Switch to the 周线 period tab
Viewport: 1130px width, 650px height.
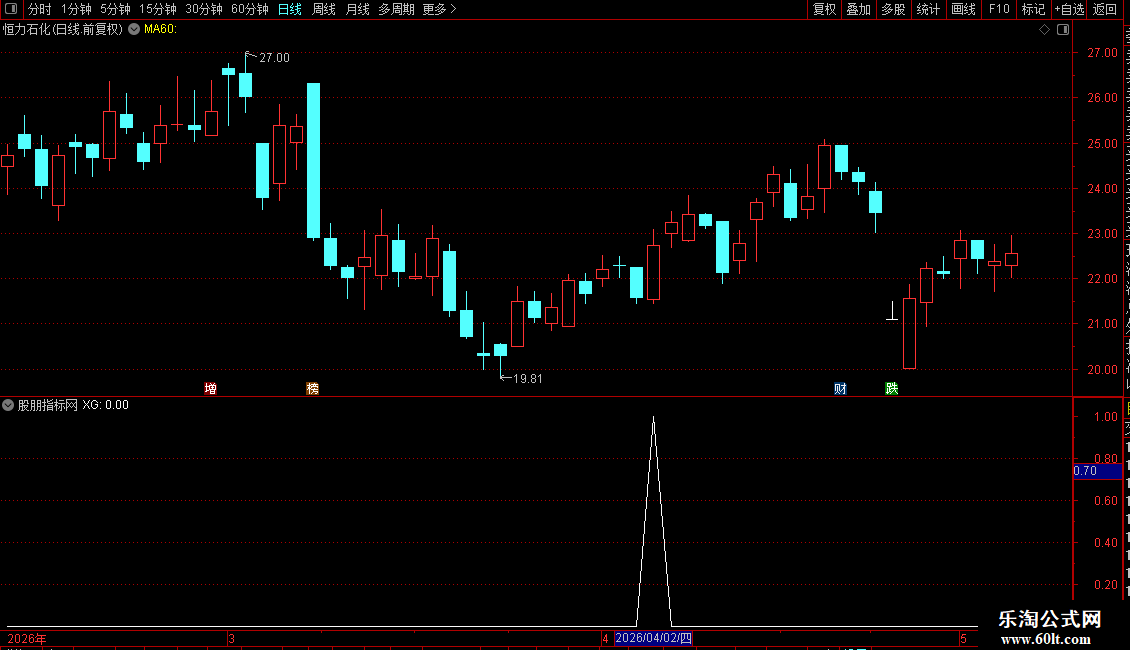click(324, 9)
